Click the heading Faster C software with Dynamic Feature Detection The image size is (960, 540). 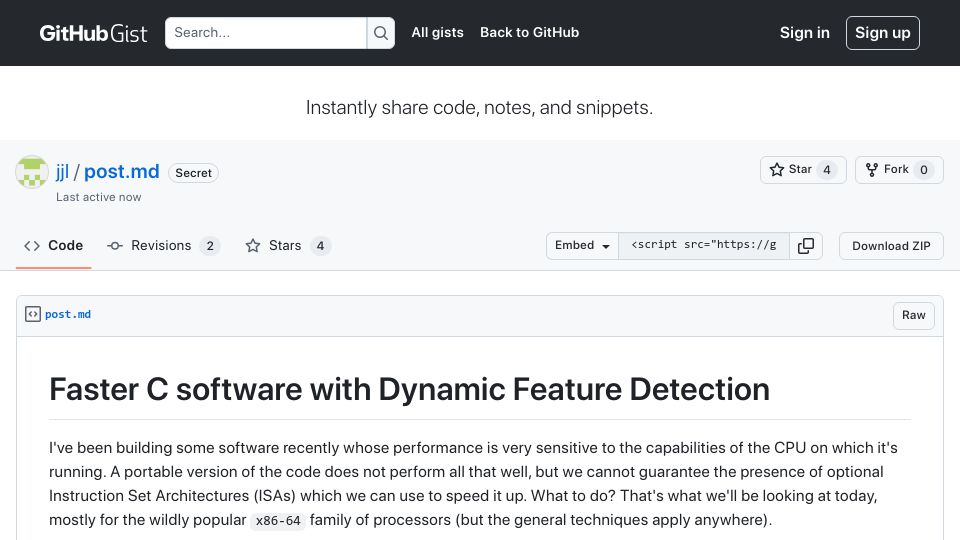(409, 389)
